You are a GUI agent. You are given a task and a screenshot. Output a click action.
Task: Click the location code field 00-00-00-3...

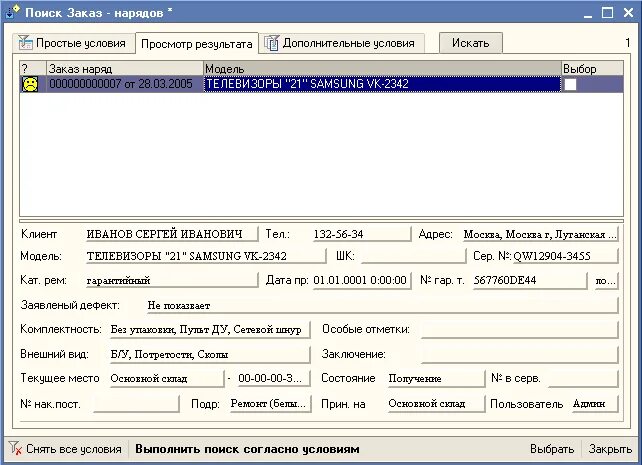coord(274,378)
